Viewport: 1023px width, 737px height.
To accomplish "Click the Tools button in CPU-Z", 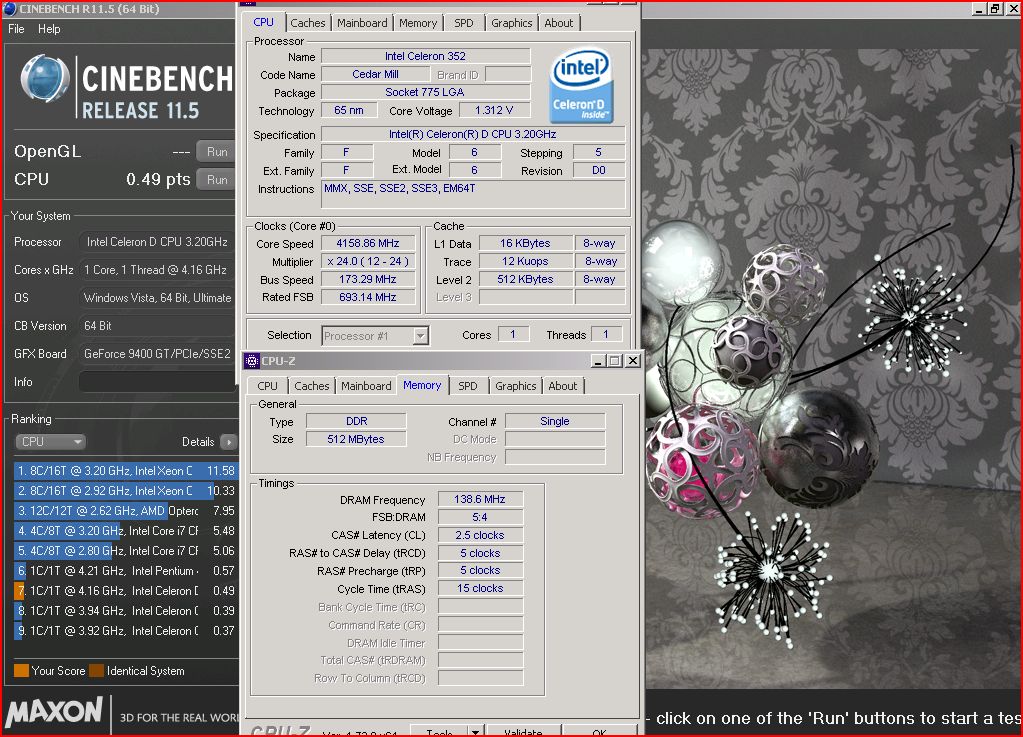I will point(439,730).
